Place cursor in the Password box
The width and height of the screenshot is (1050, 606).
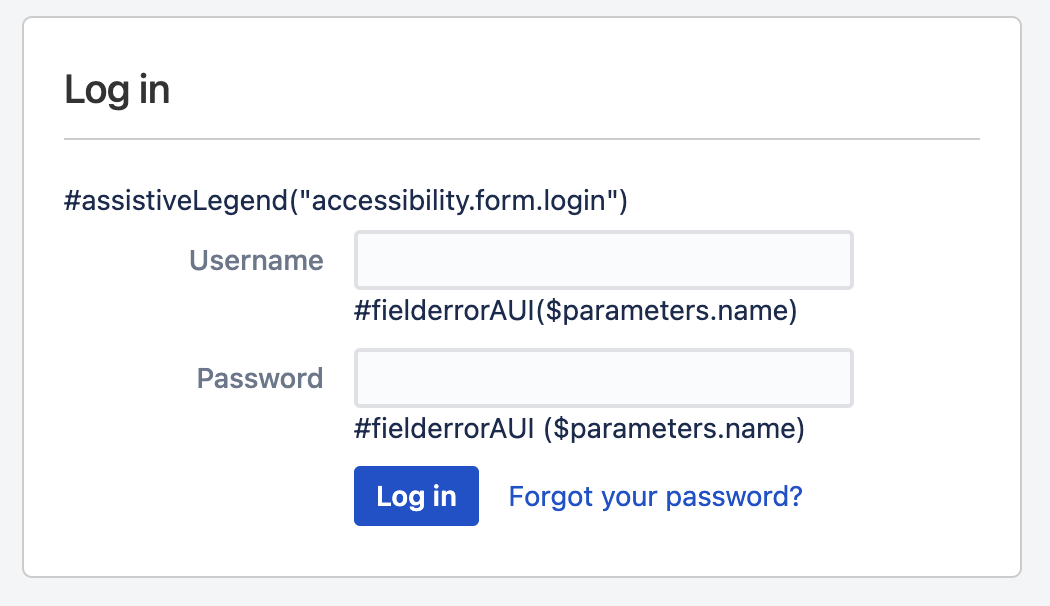tap(603, 378)
